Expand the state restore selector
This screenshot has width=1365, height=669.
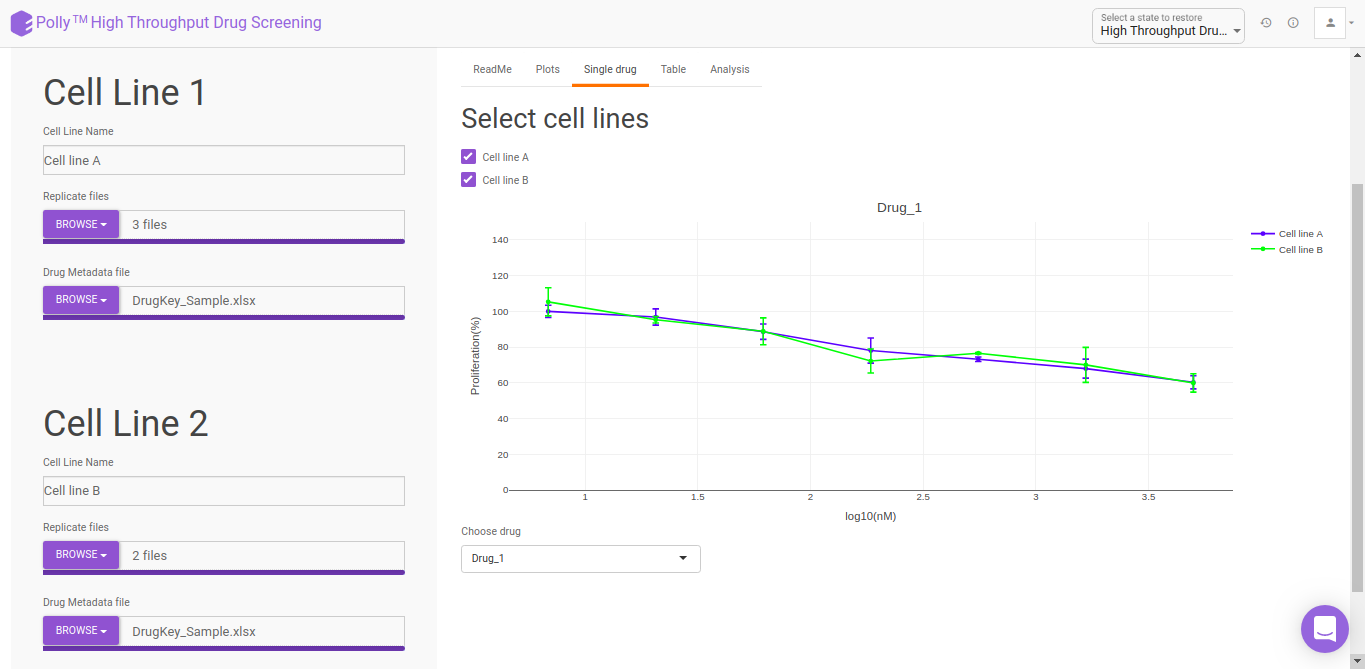click(1168, 25)
